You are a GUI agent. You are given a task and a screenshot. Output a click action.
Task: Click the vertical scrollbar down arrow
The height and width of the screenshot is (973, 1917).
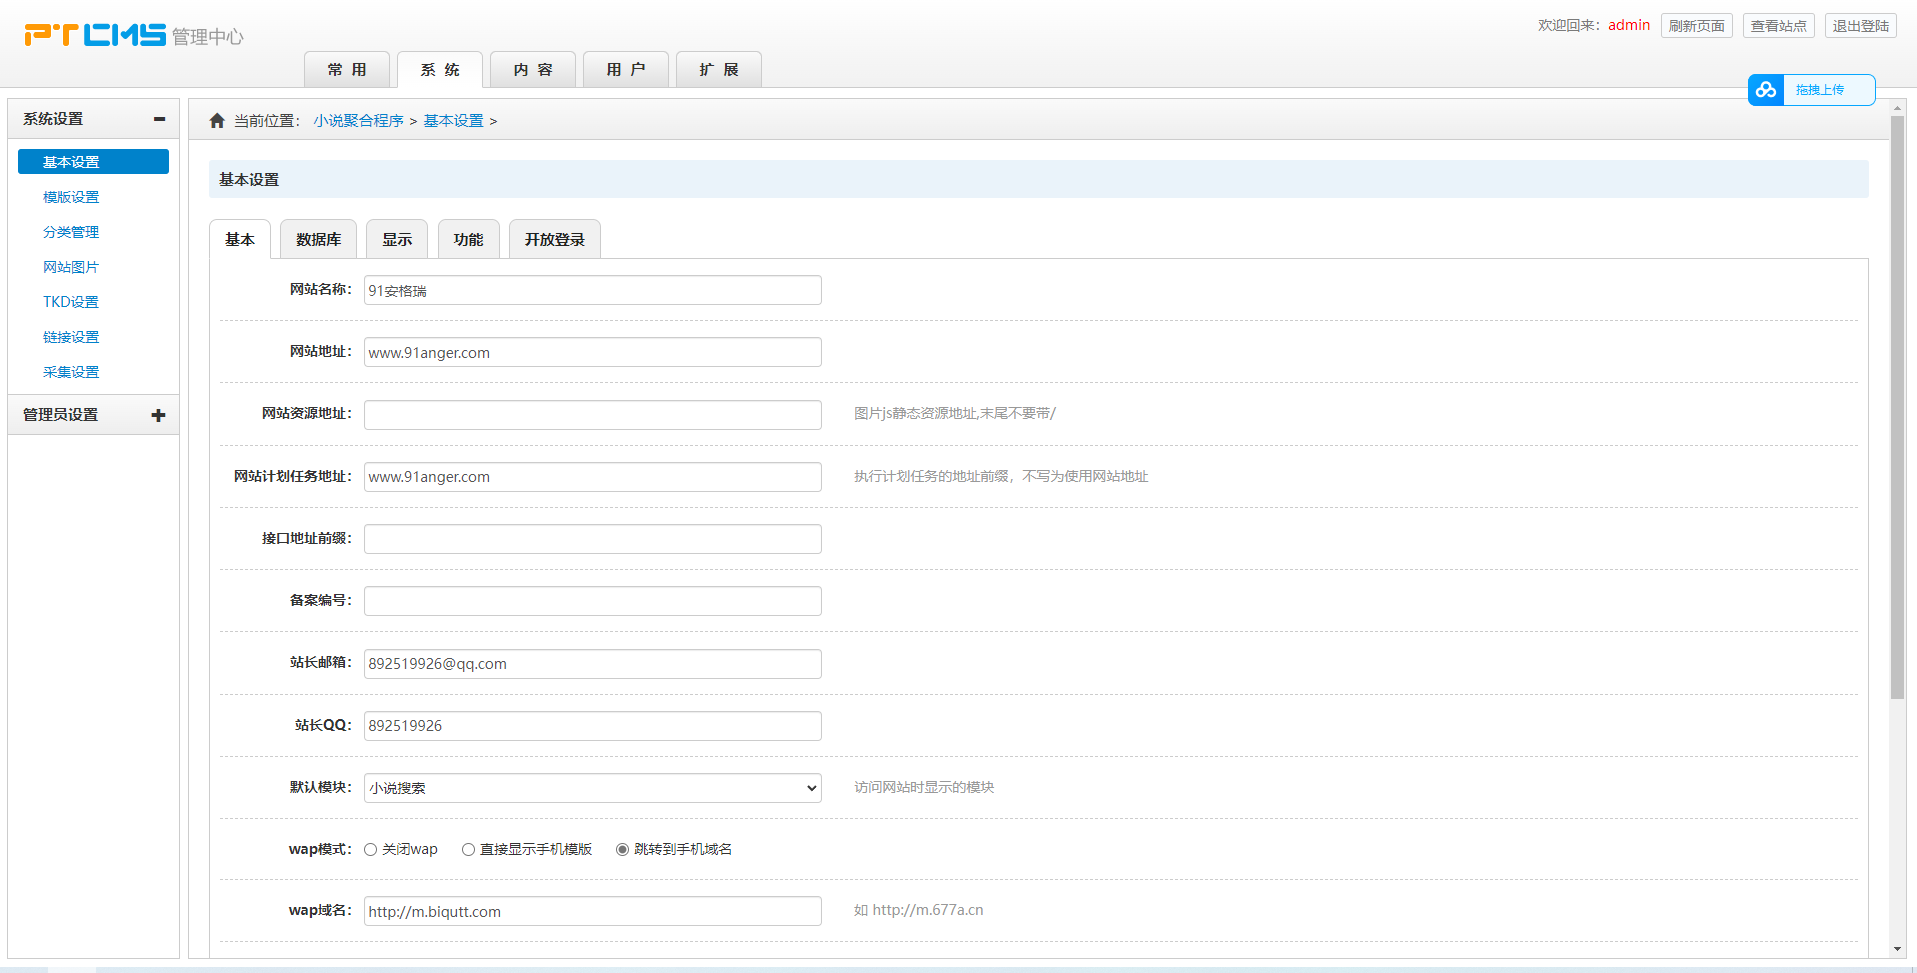(x=1897, y=949)
